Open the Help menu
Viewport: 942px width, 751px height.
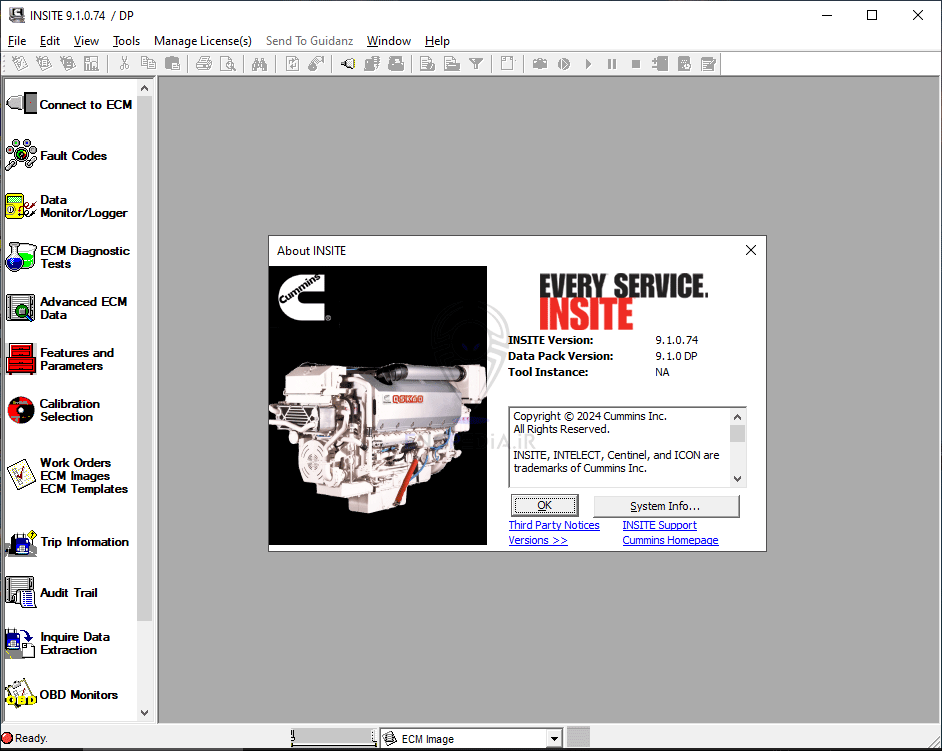(437, 41)
